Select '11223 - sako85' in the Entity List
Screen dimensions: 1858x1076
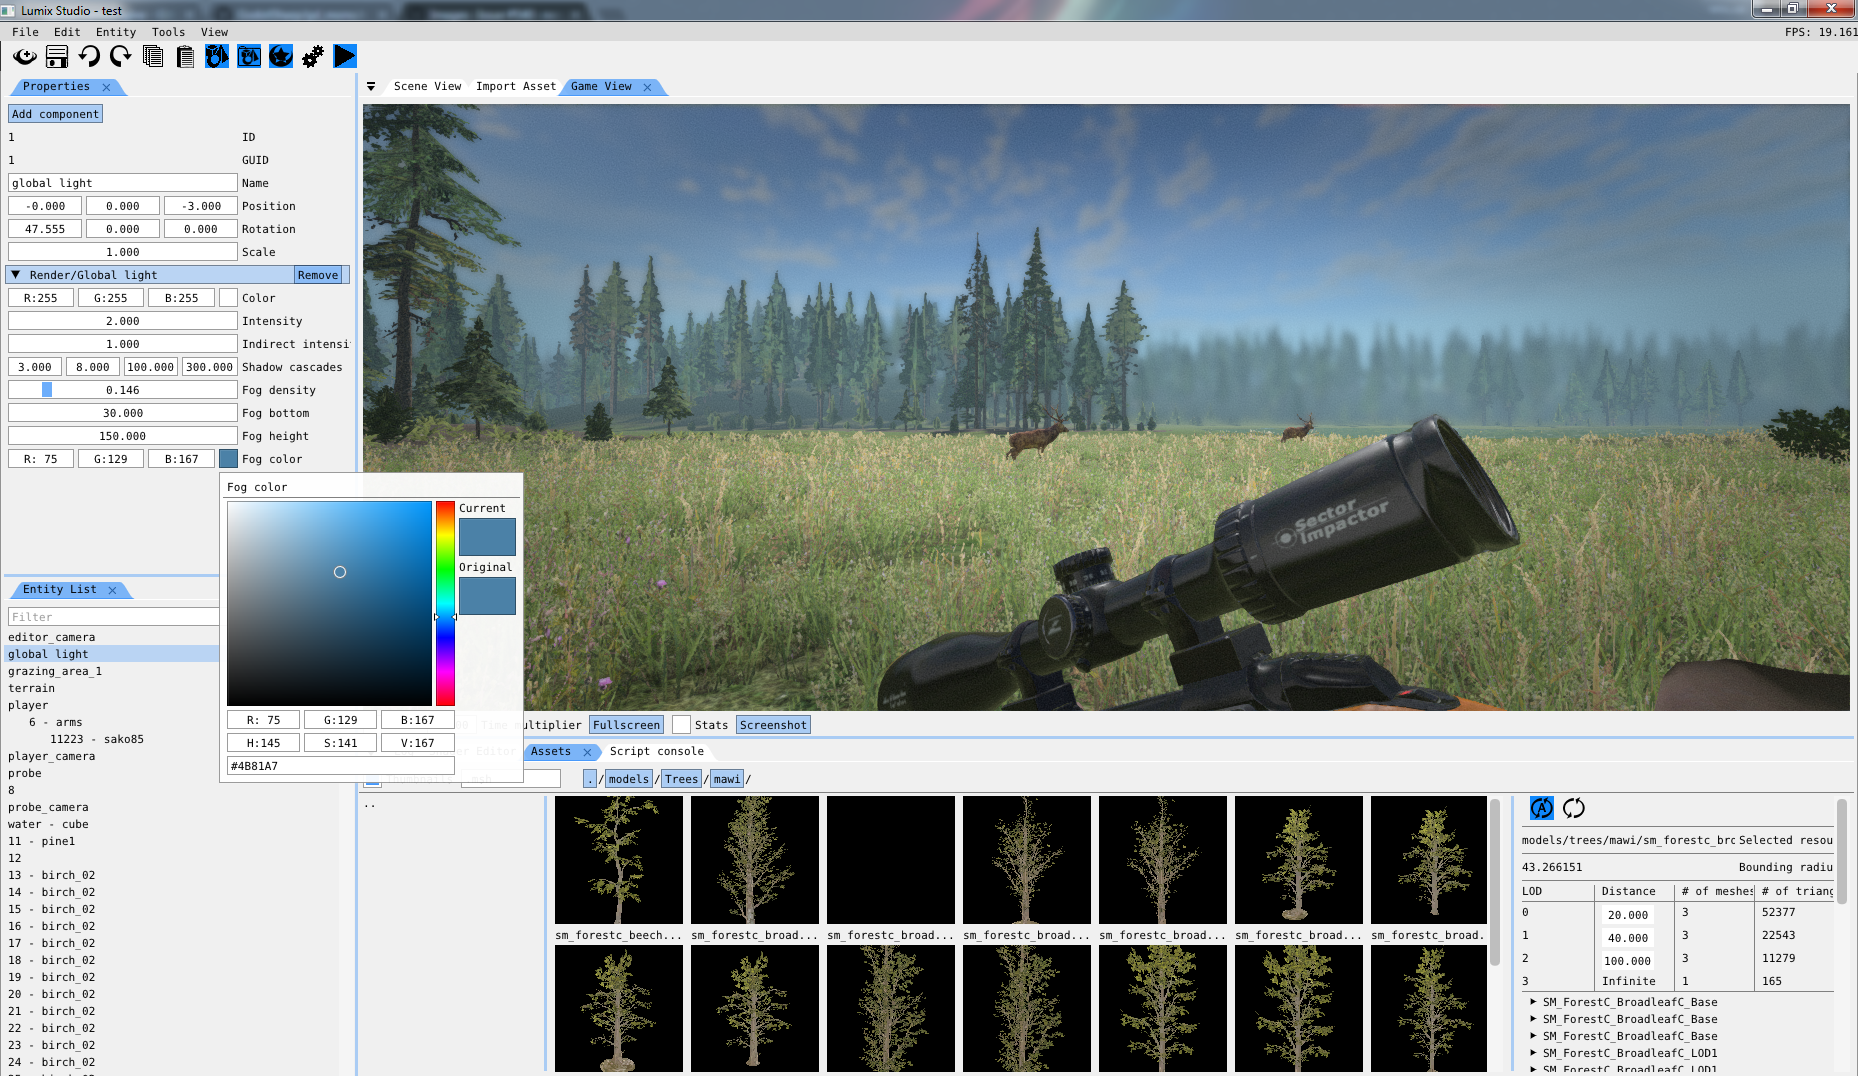[x=97, y=739]
